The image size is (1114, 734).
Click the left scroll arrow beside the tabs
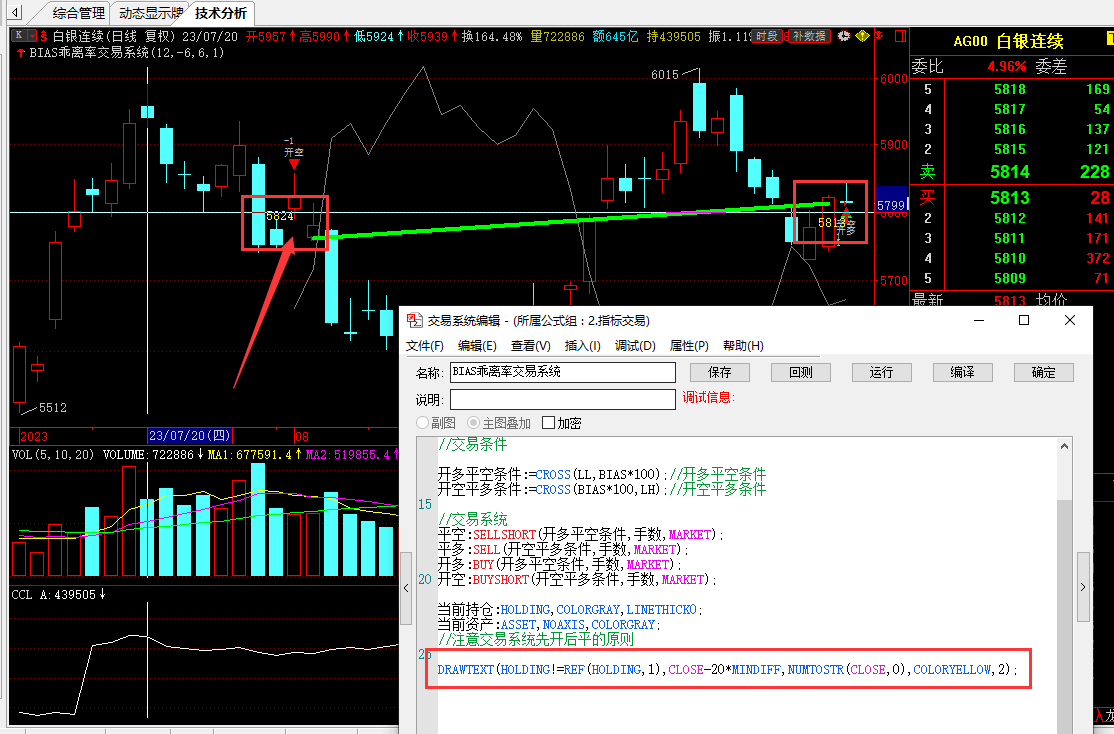[16, 12]
